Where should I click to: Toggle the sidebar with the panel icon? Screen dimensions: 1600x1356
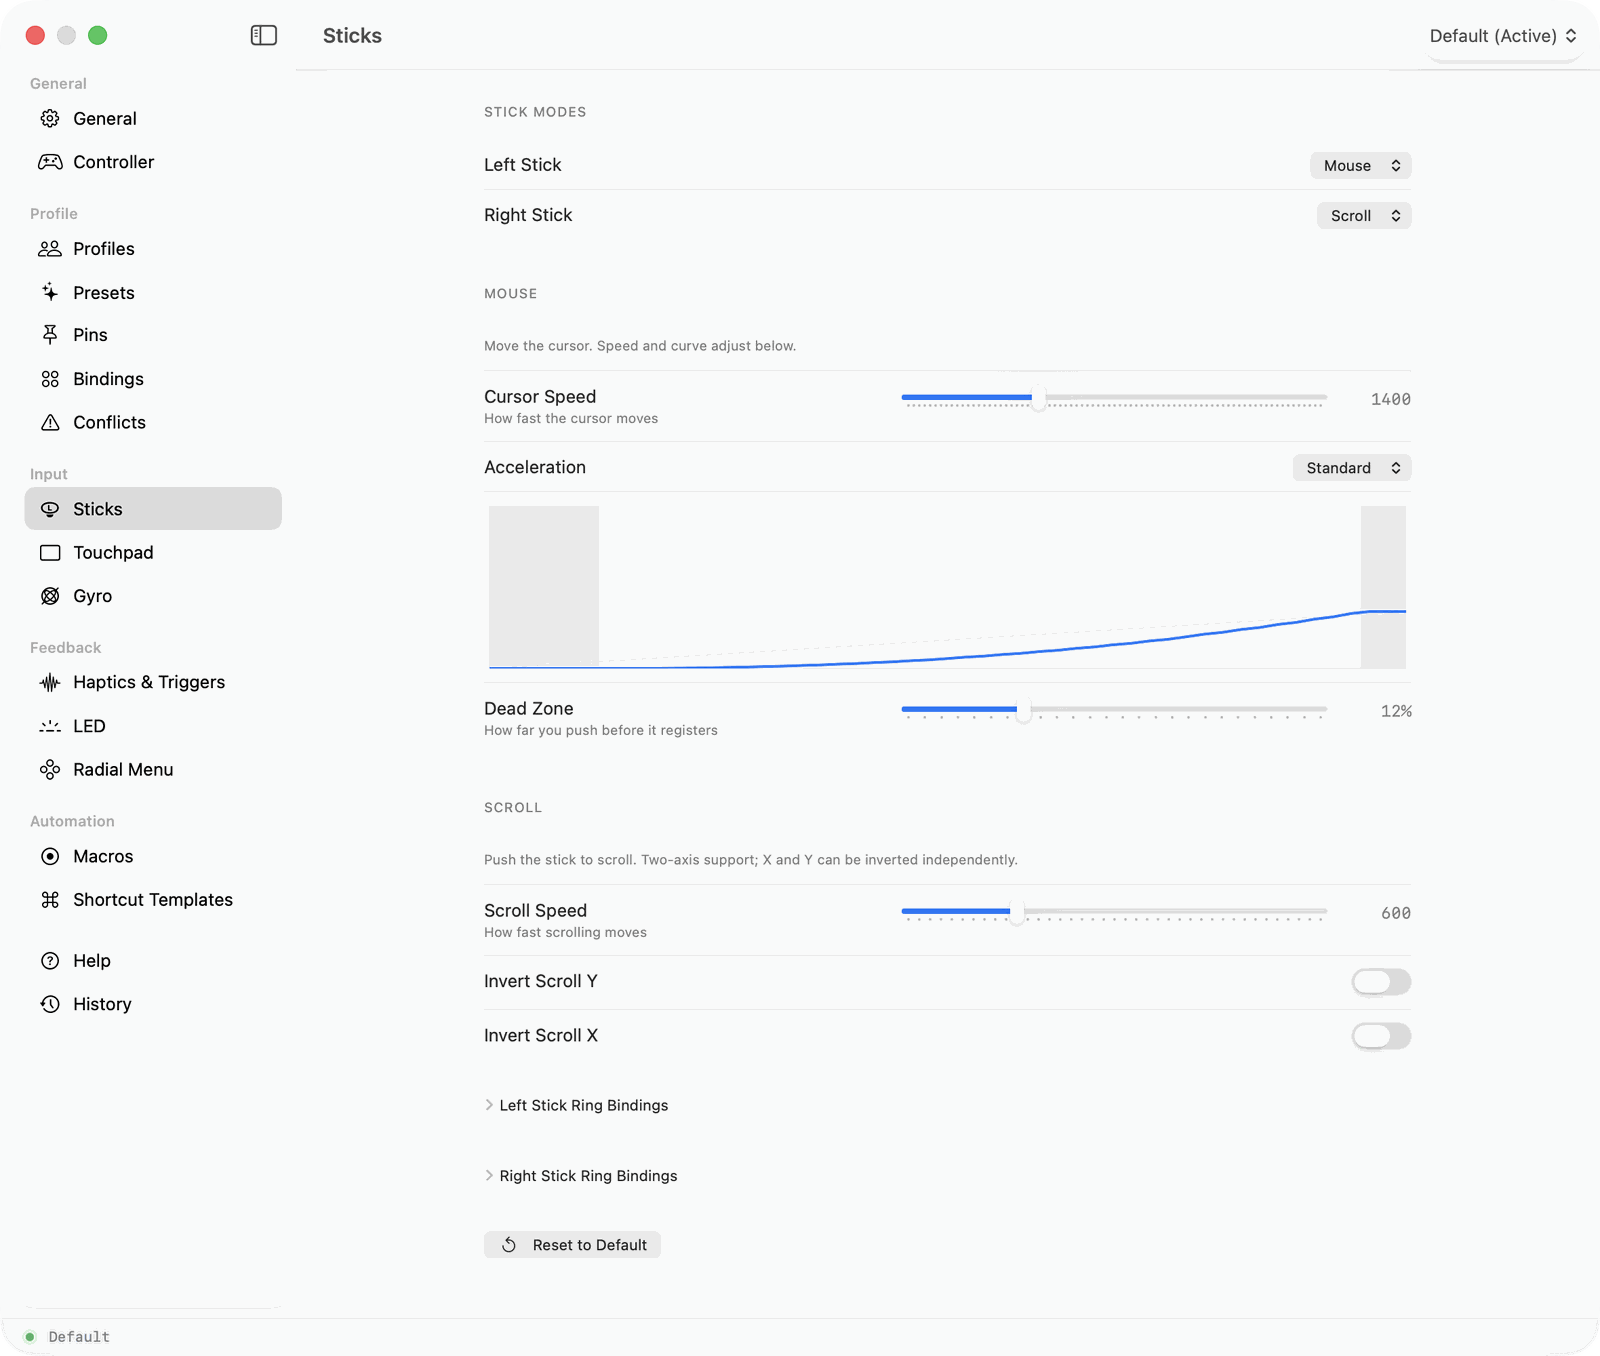pyautogui.click(x=264, y=36)
